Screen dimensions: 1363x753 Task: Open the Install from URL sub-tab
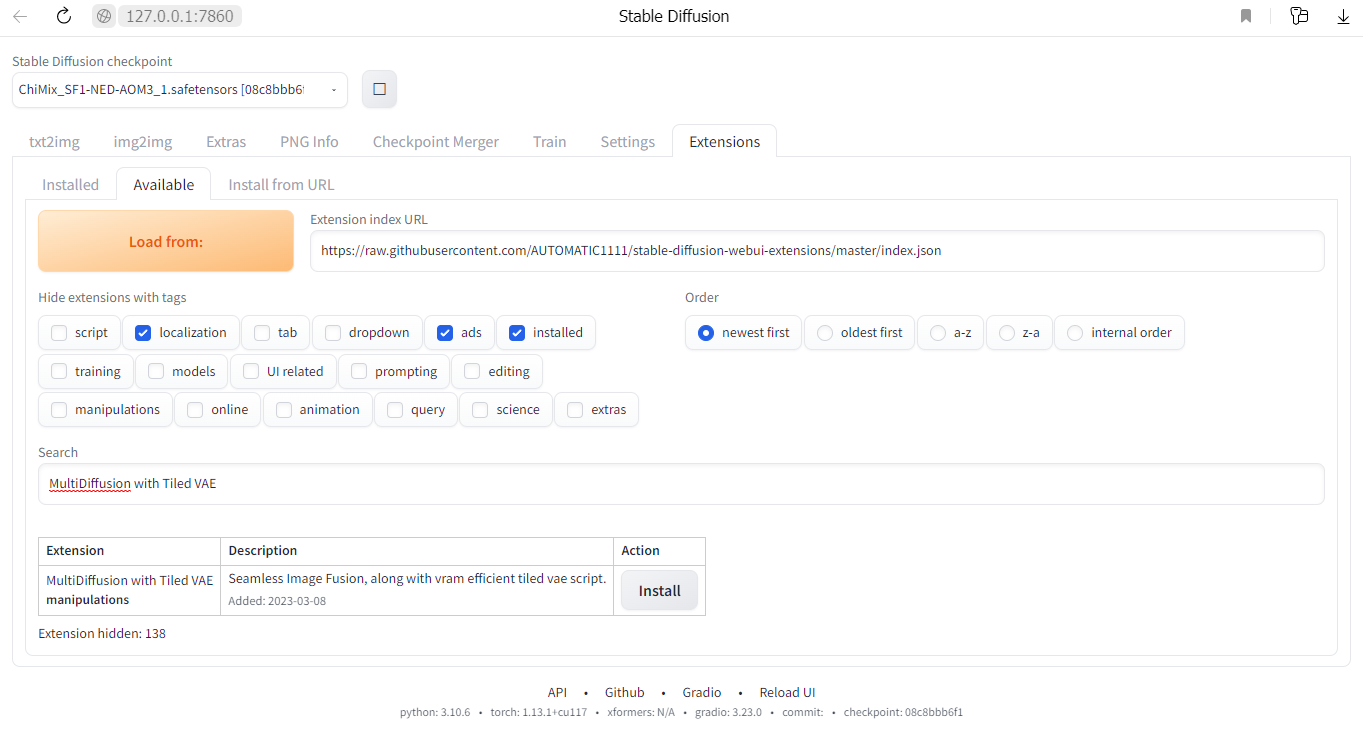tap(282, 185)
